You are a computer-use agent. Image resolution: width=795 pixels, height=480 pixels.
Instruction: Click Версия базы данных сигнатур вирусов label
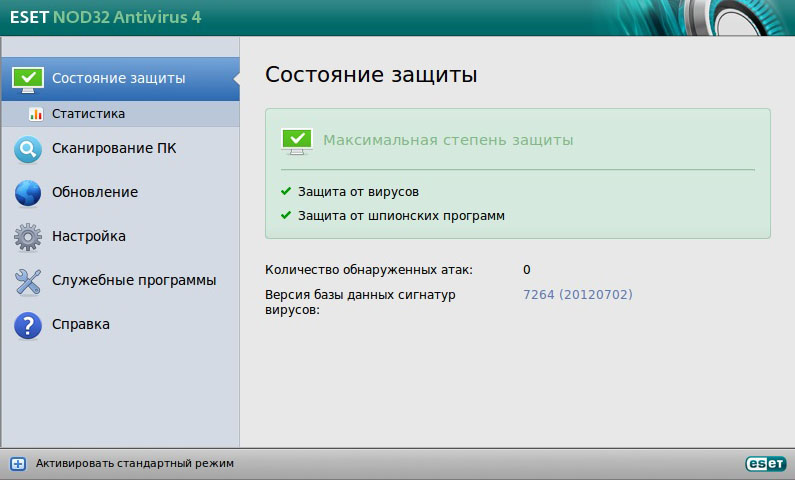[360, 302]
